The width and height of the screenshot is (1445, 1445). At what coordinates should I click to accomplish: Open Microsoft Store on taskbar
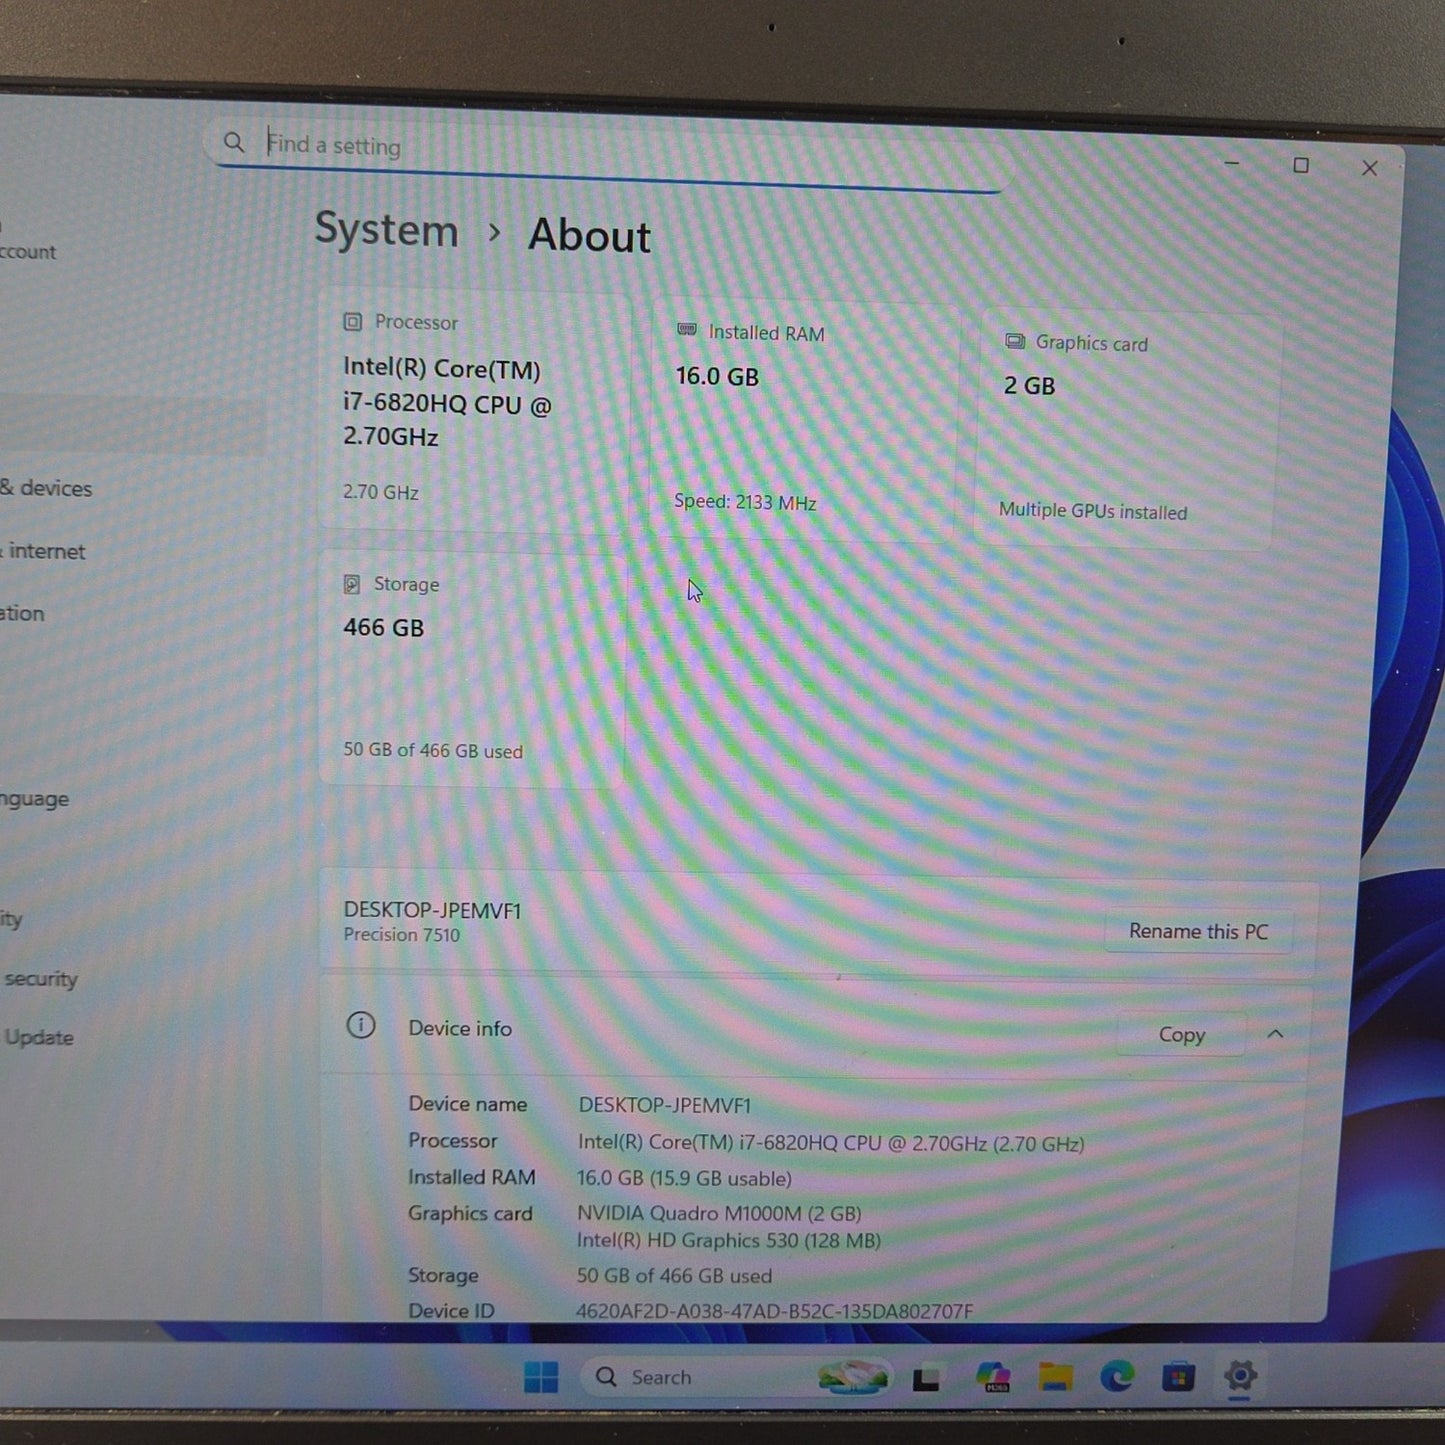point(1178,1378)
